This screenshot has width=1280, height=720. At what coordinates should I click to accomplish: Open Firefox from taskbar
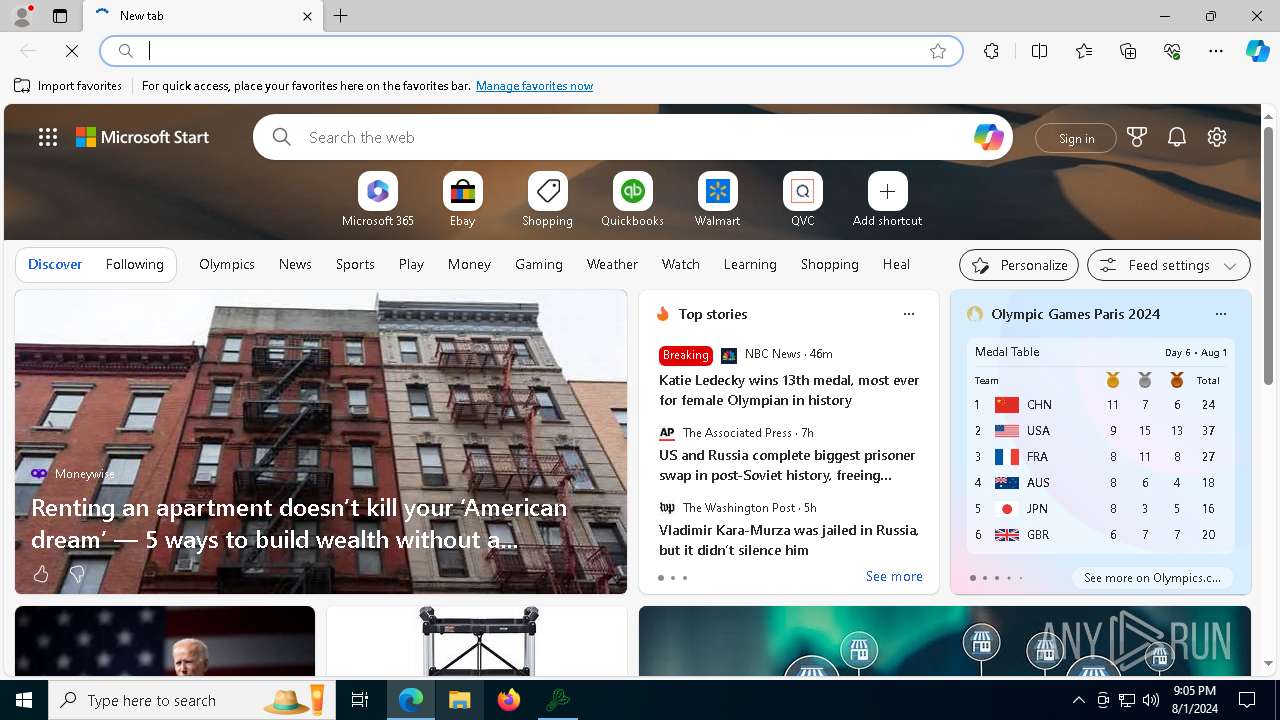click(509, 700)
